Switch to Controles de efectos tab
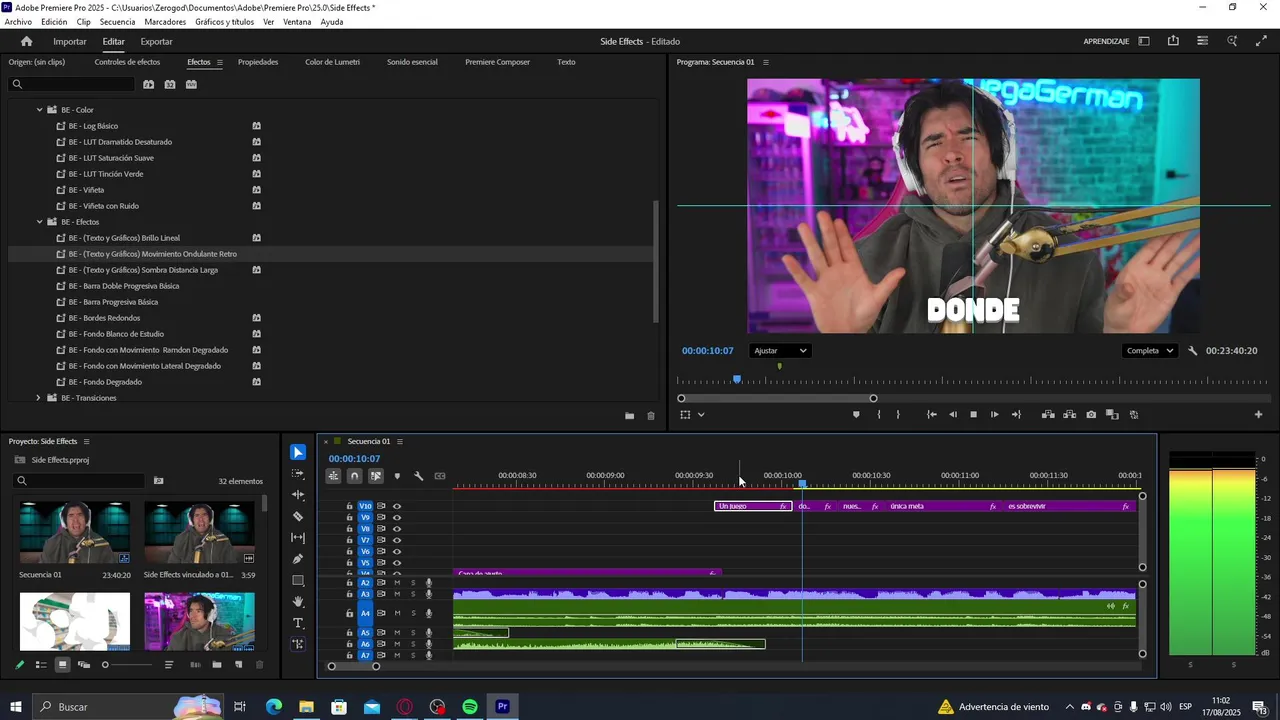The image size is (1280, 720). pyautogui.click(x=127, y=62)
